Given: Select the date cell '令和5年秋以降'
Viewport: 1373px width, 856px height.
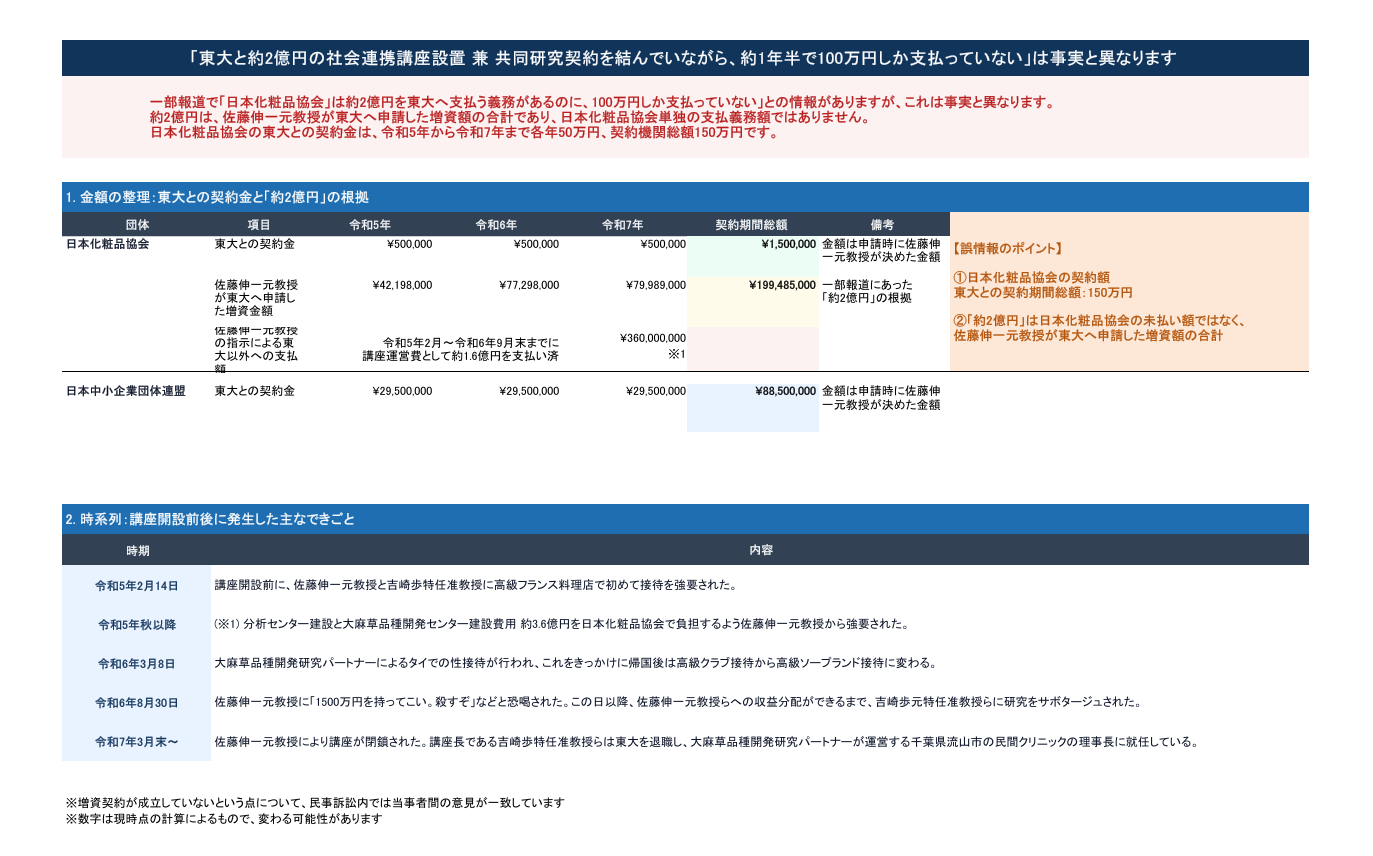Looking at the screenshot, I should [x=137, y=624].
